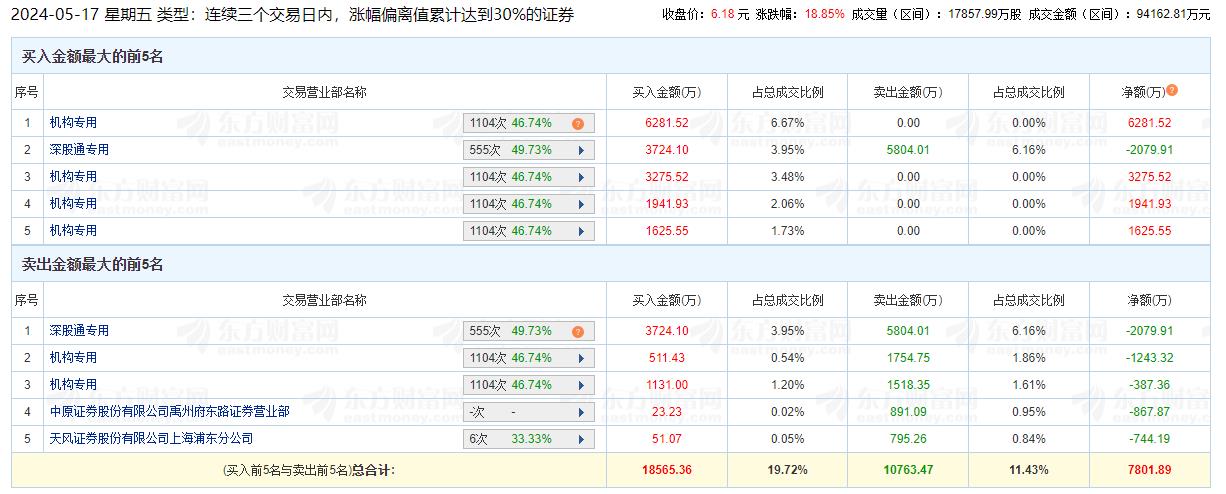Open 深股通专用 link in the buy table
Image resolution: width=1226 pixels, height=494 pixels.
[x=79, y=150]
